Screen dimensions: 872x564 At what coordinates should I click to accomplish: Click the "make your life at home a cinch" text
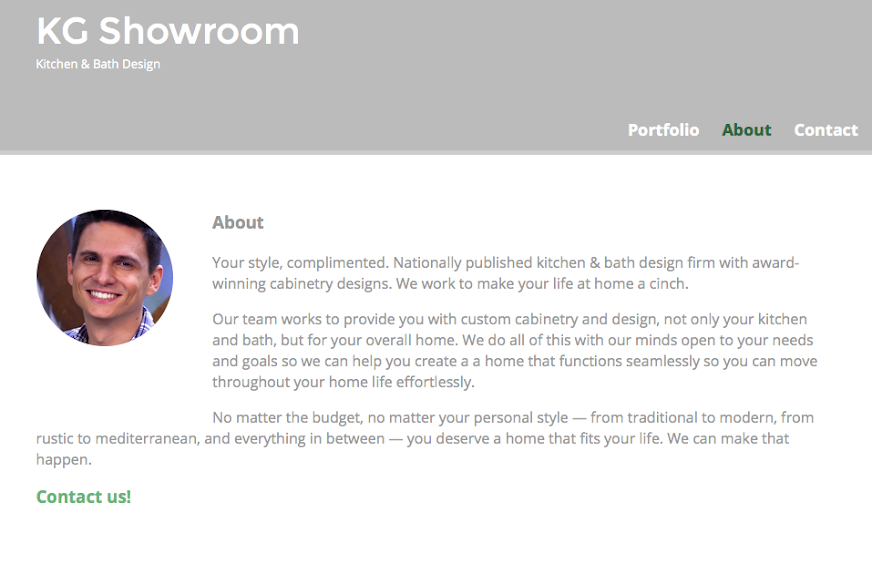[580, 284]
